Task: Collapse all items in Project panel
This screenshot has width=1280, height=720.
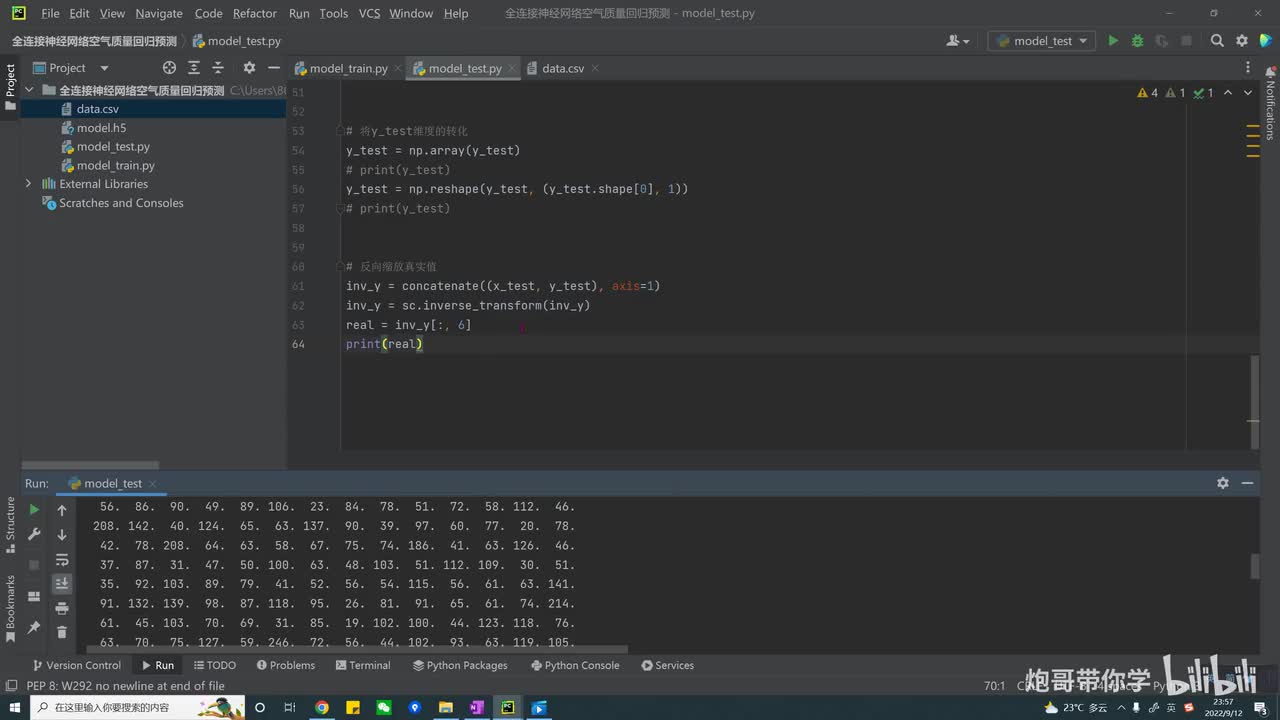Action: pyautogui.click(x=217, y=68)
